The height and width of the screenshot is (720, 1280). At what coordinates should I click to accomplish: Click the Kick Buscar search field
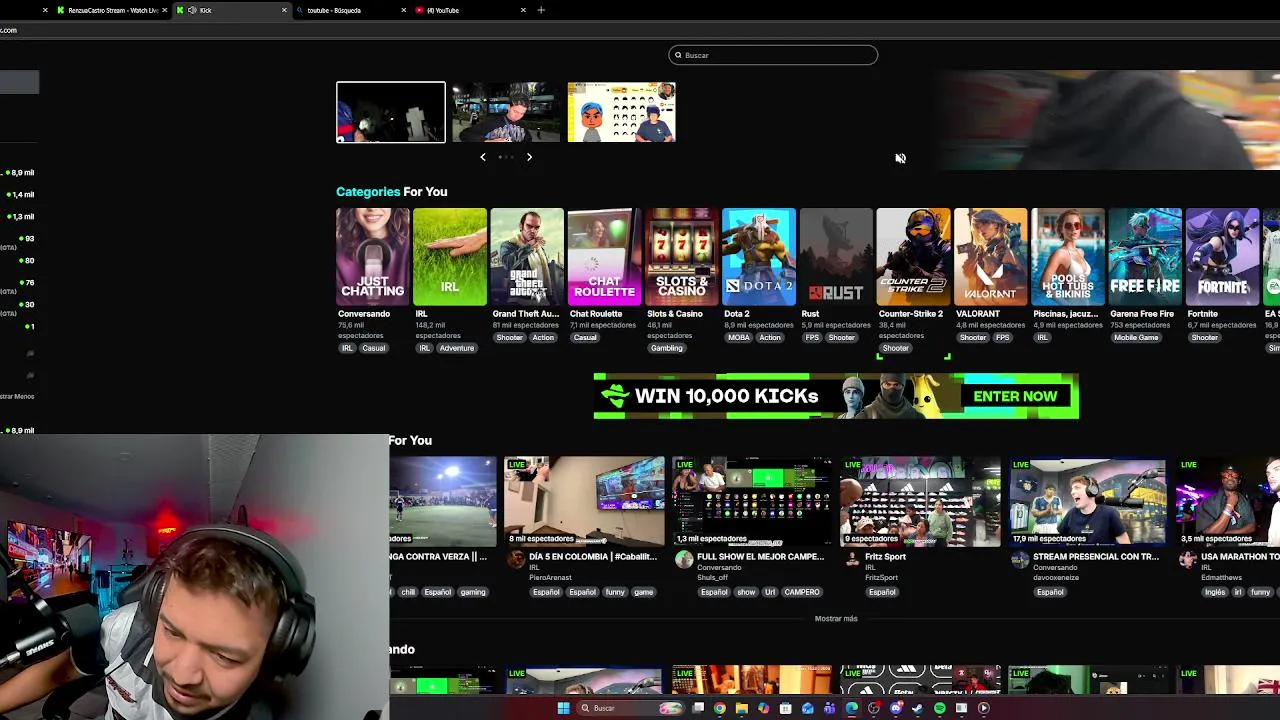click(773, 55)
